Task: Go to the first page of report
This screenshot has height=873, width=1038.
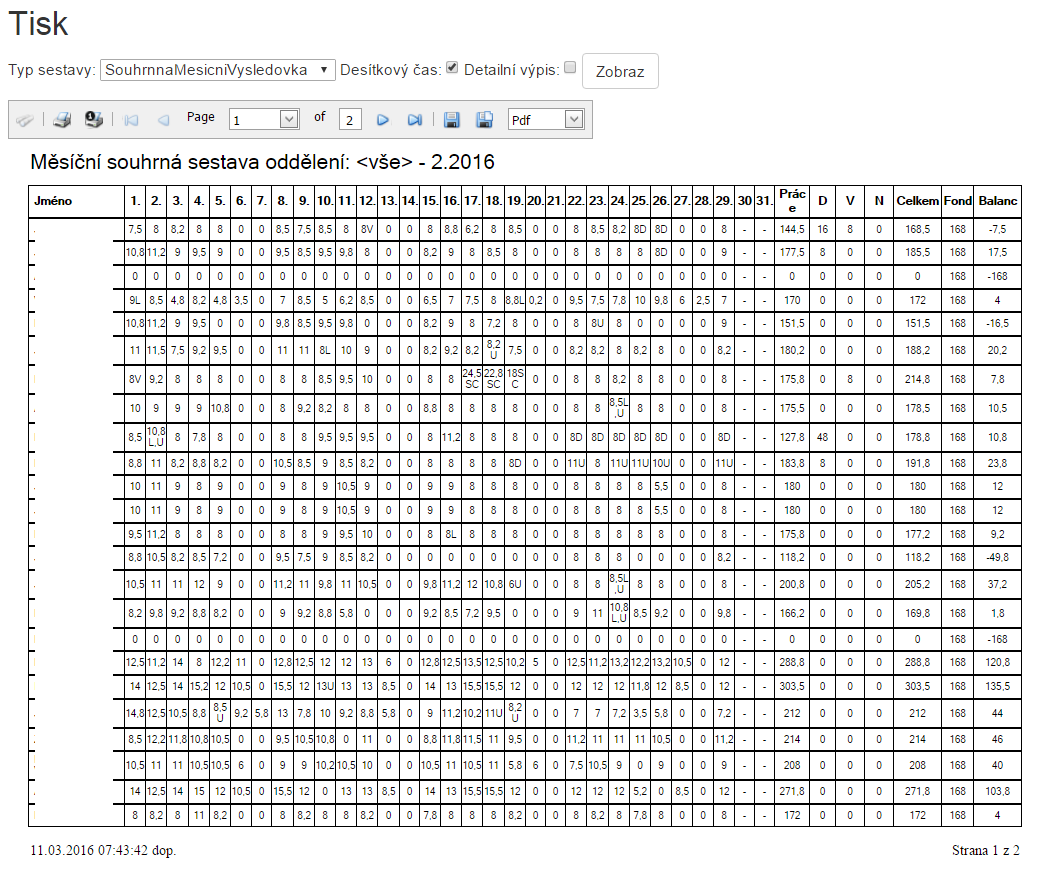Action: [x=131, y=120]
